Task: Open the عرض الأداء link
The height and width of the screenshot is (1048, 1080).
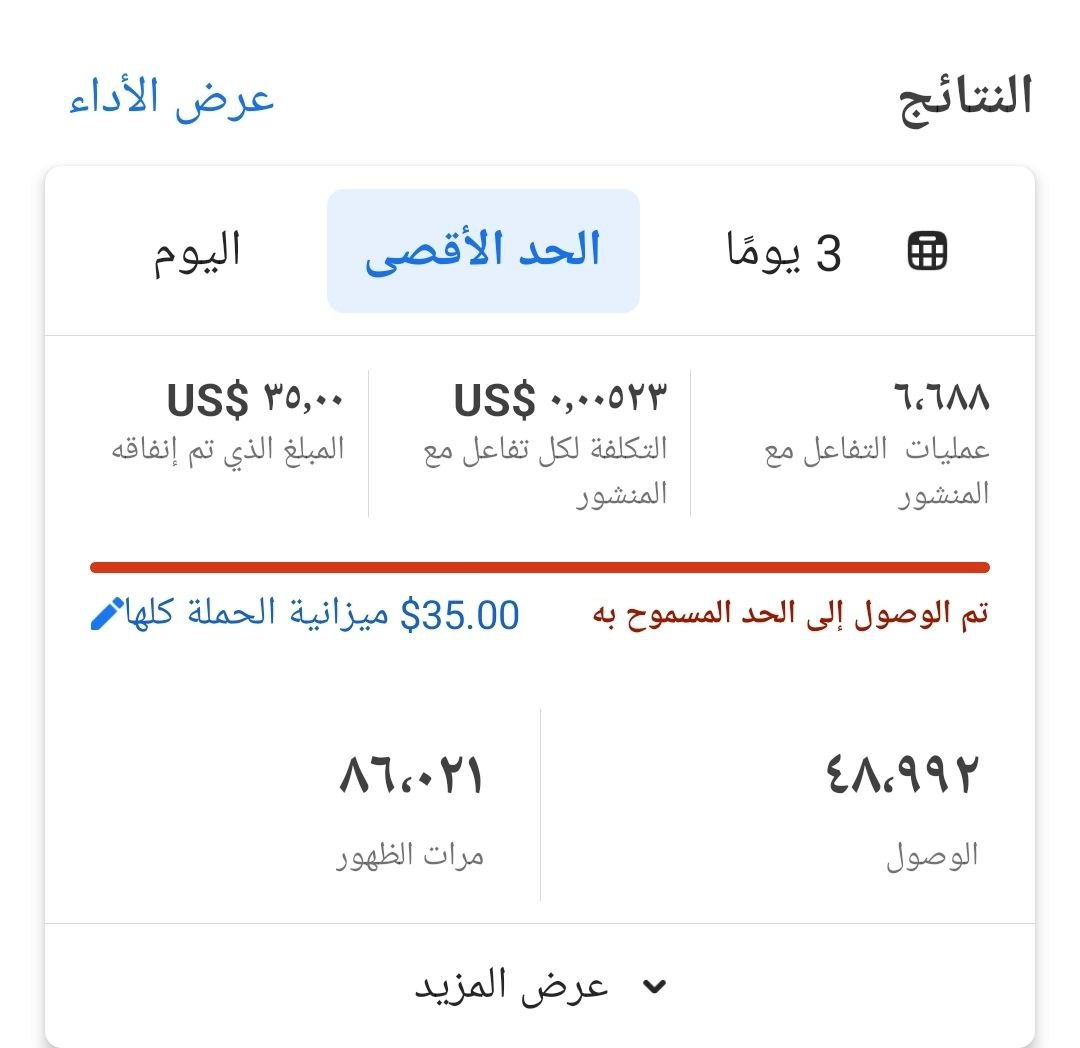Action: 172,99
